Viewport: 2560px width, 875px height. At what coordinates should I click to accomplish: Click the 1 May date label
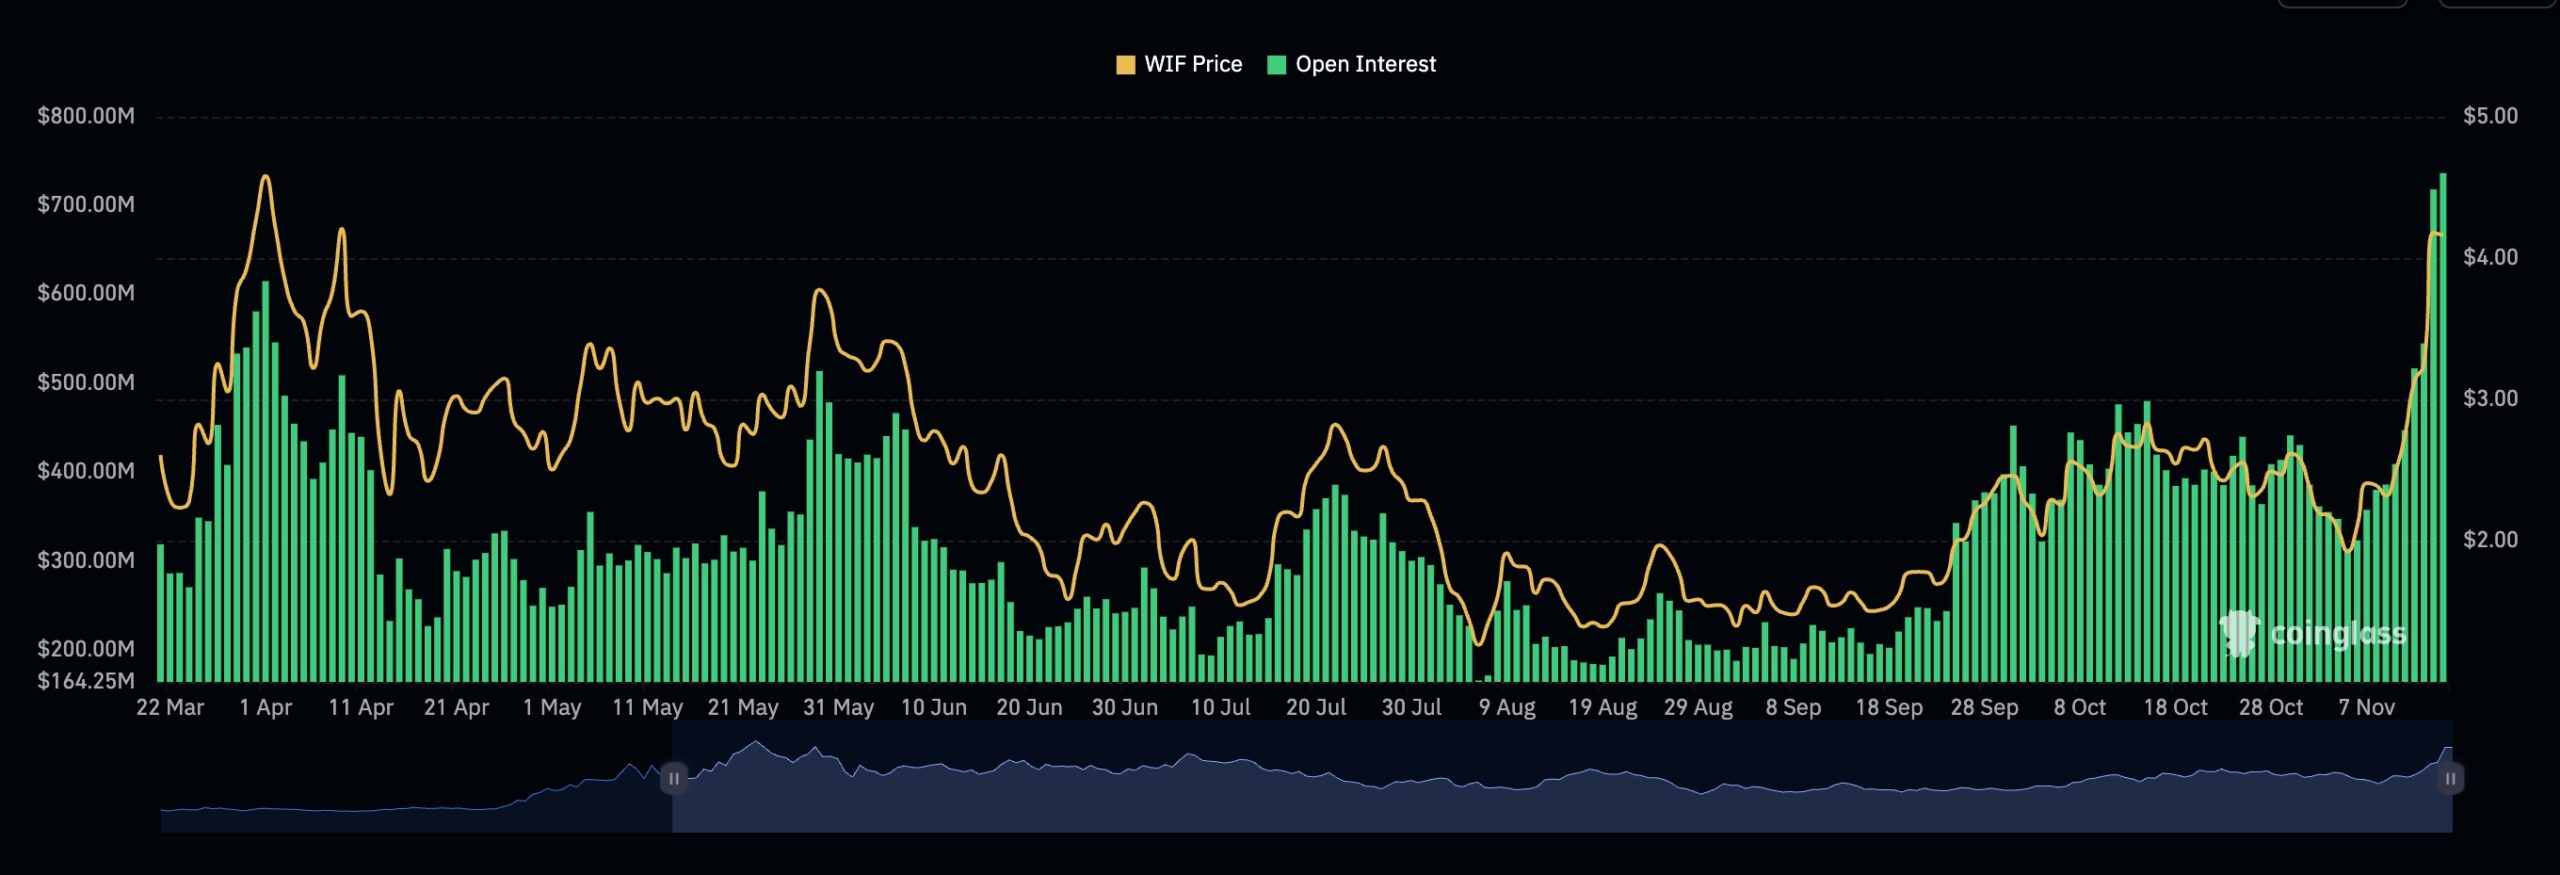(552, 707)
